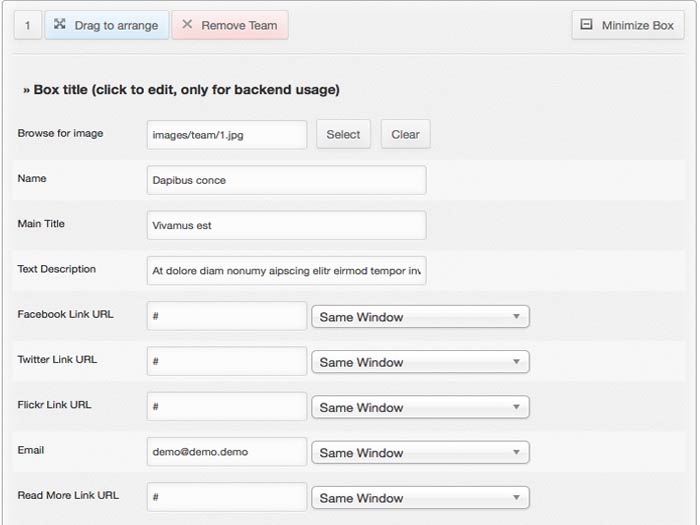The height and width of the screenshot is (525, 700).
Task: Click the Drag to arrange move icon
Action: click(x=60, y=25)
